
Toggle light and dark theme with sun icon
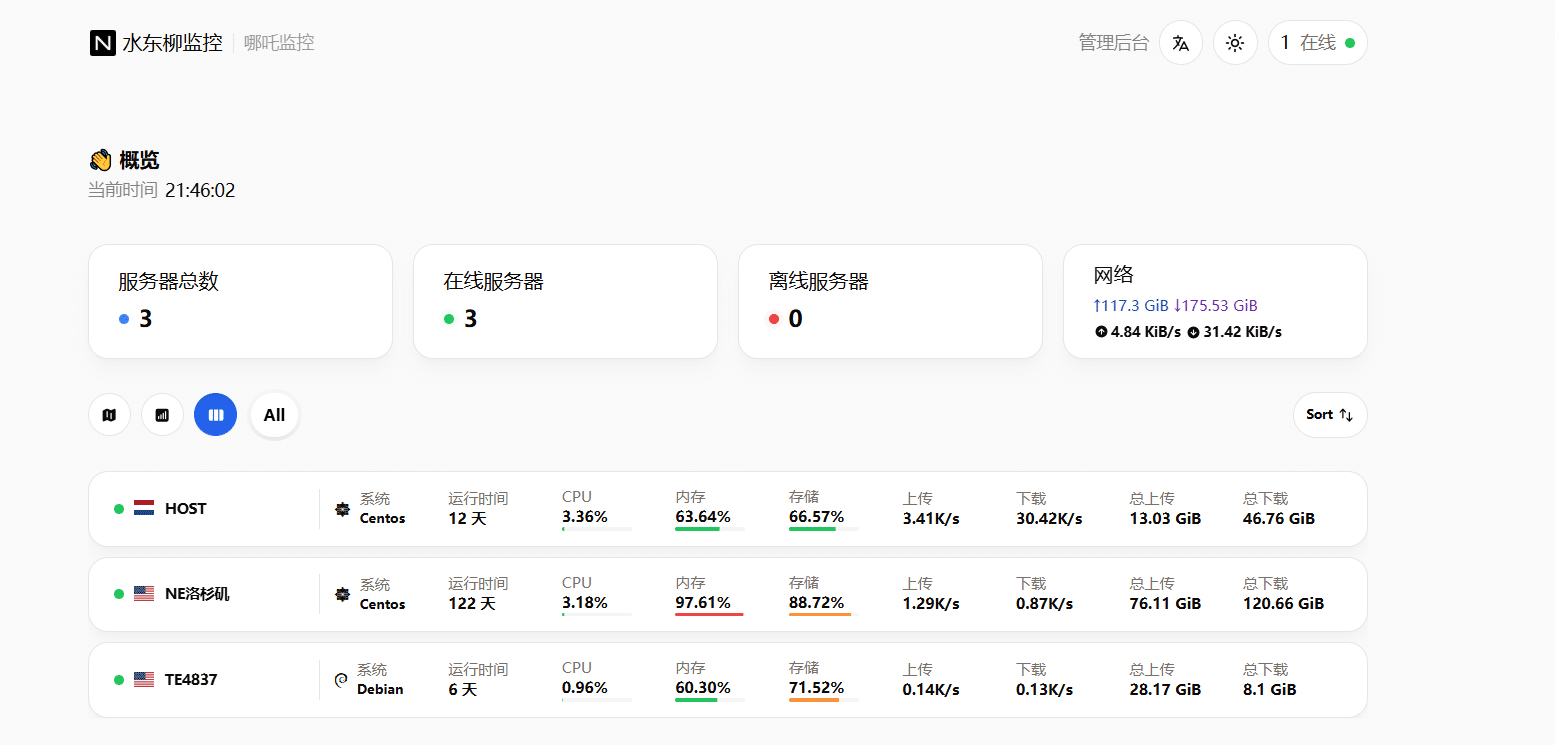[x=1235, y=42]
